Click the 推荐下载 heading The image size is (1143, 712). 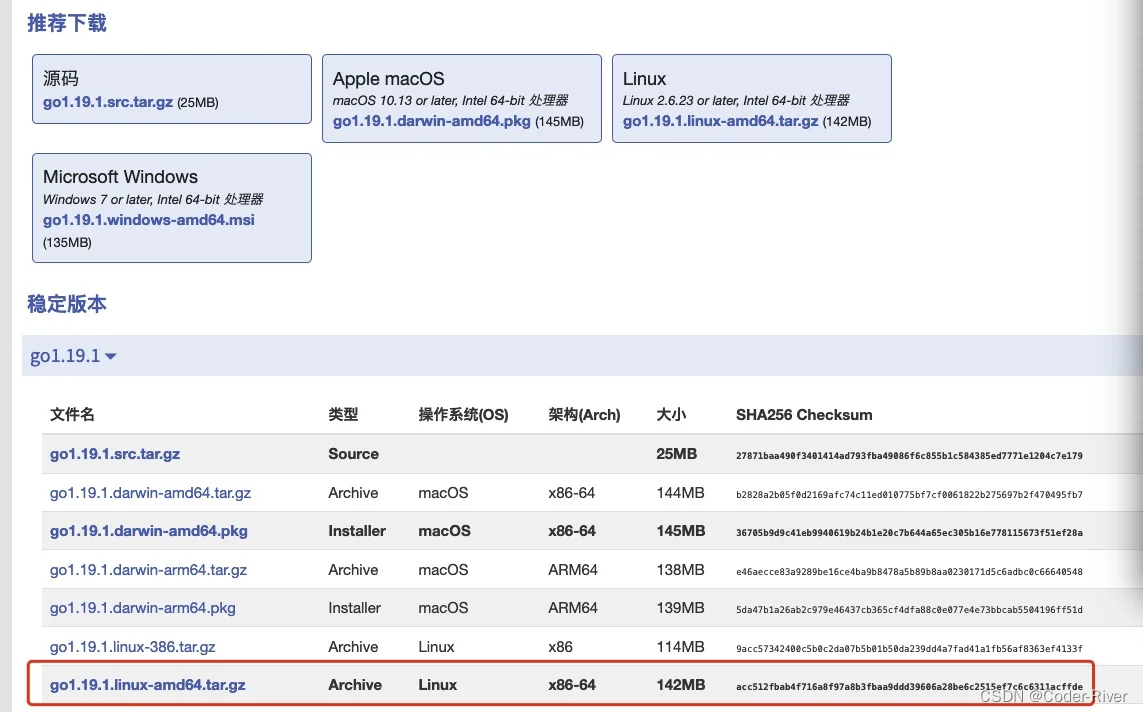[x=67, y=23]
